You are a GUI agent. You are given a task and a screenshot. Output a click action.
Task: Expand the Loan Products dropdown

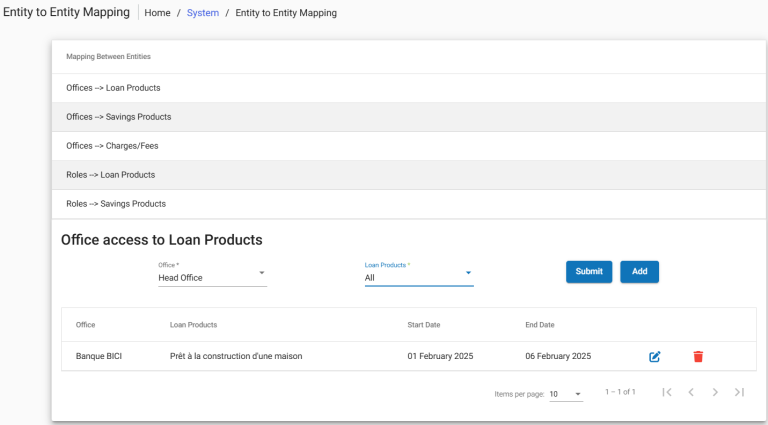[418, 277]
